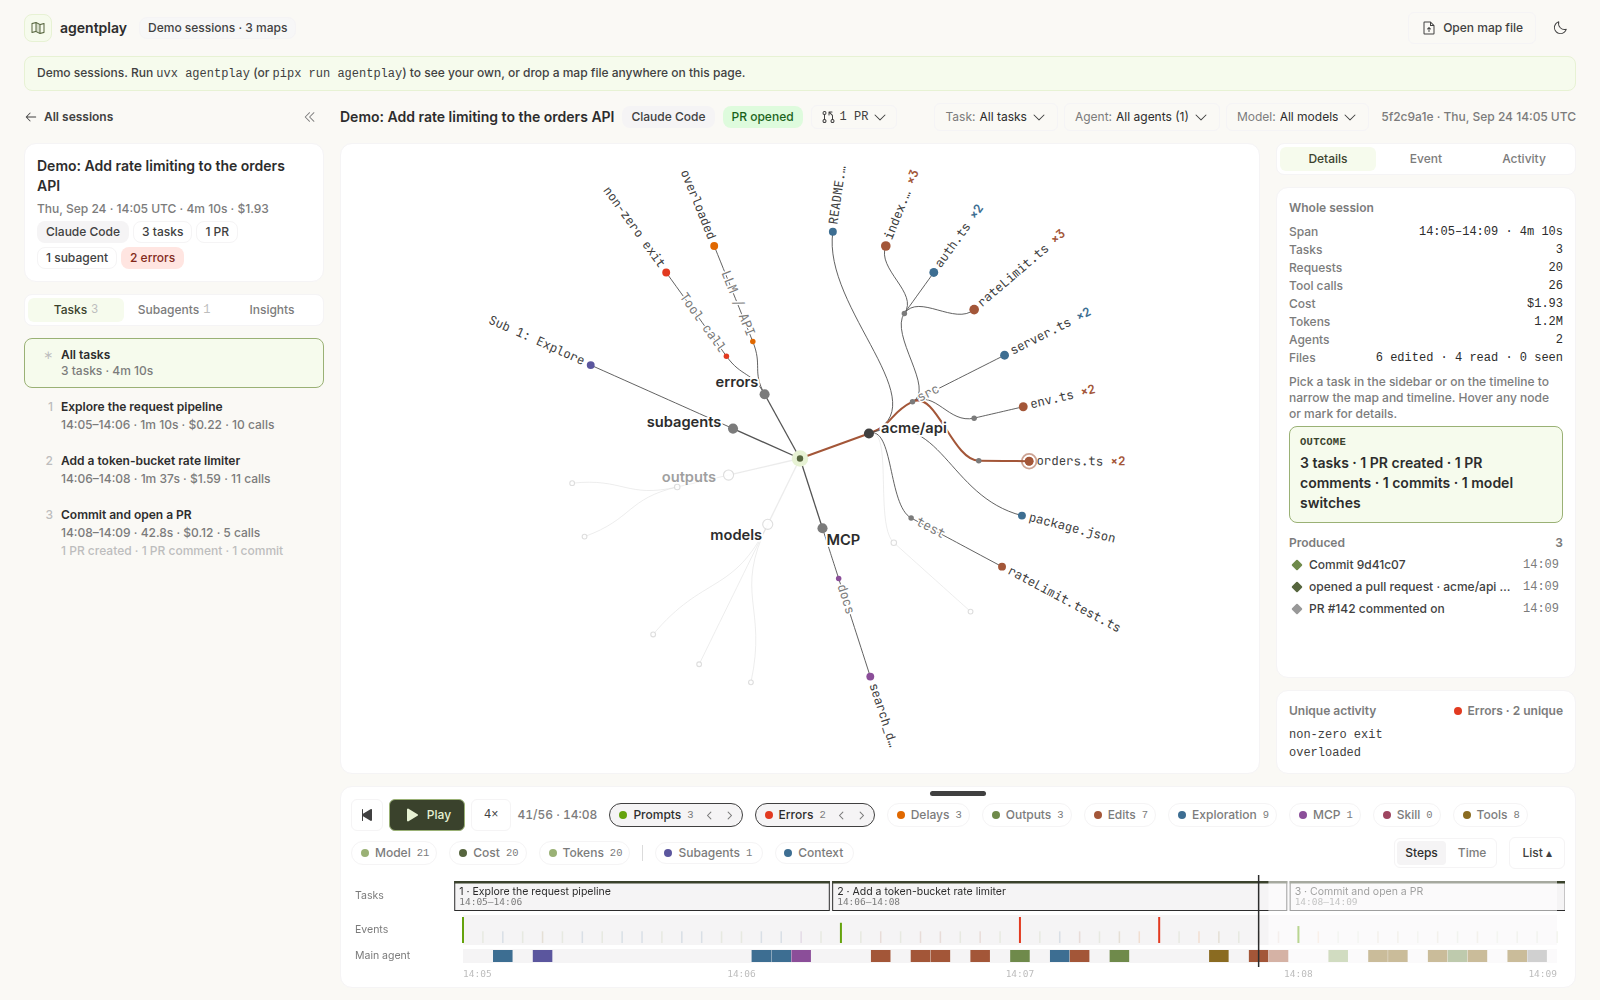
Task: Toggle the Model filter chip
Action: coord(394,853)
